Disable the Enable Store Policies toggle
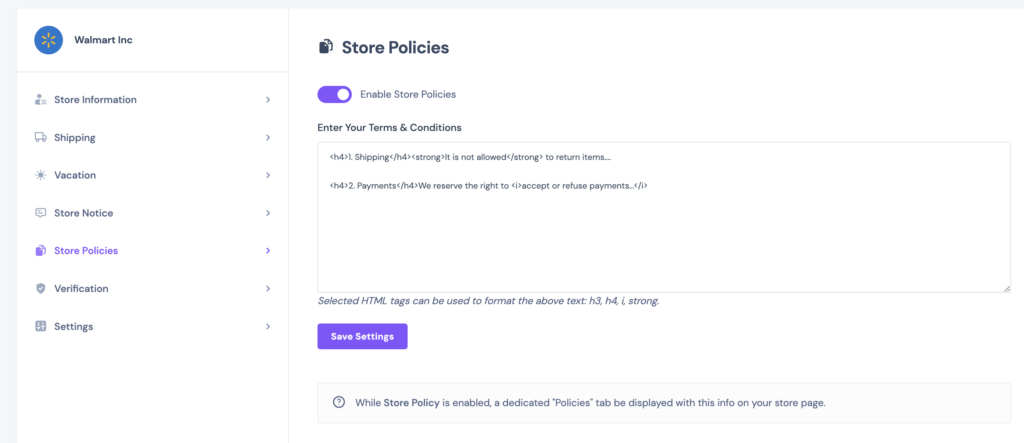1024x443 pixels. (x=334, y=94)
